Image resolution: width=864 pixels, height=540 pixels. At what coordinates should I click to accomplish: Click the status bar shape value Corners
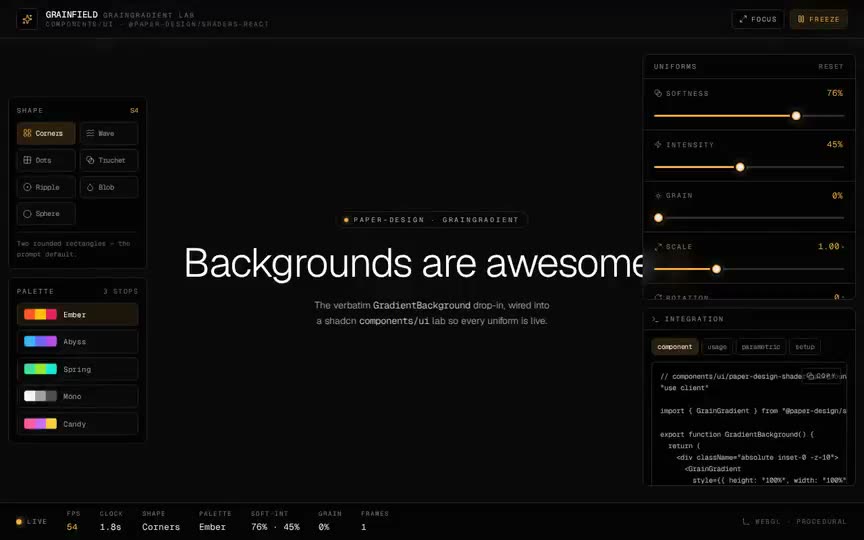pyautogui.click(x=161, y=527)
